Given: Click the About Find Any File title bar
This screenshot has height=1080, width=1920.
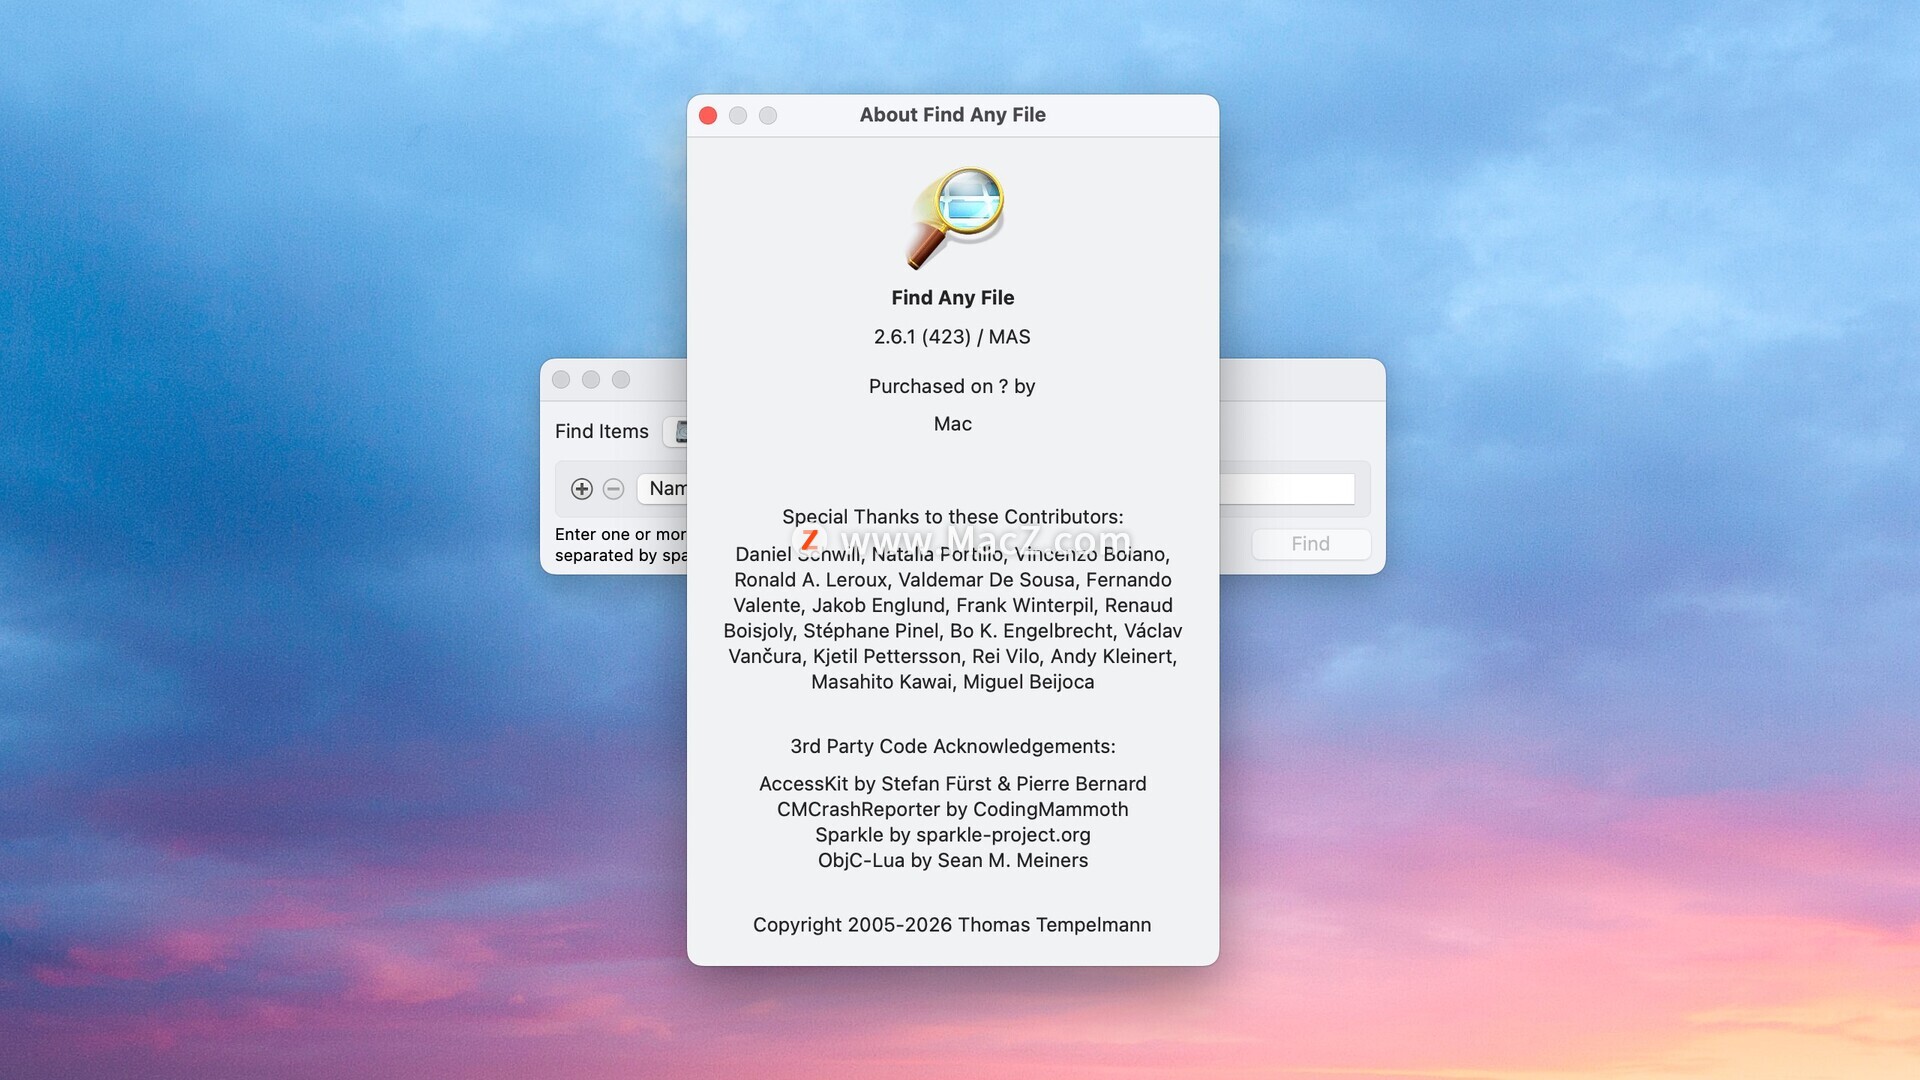Looking at the screenshot, I should 952,115.
